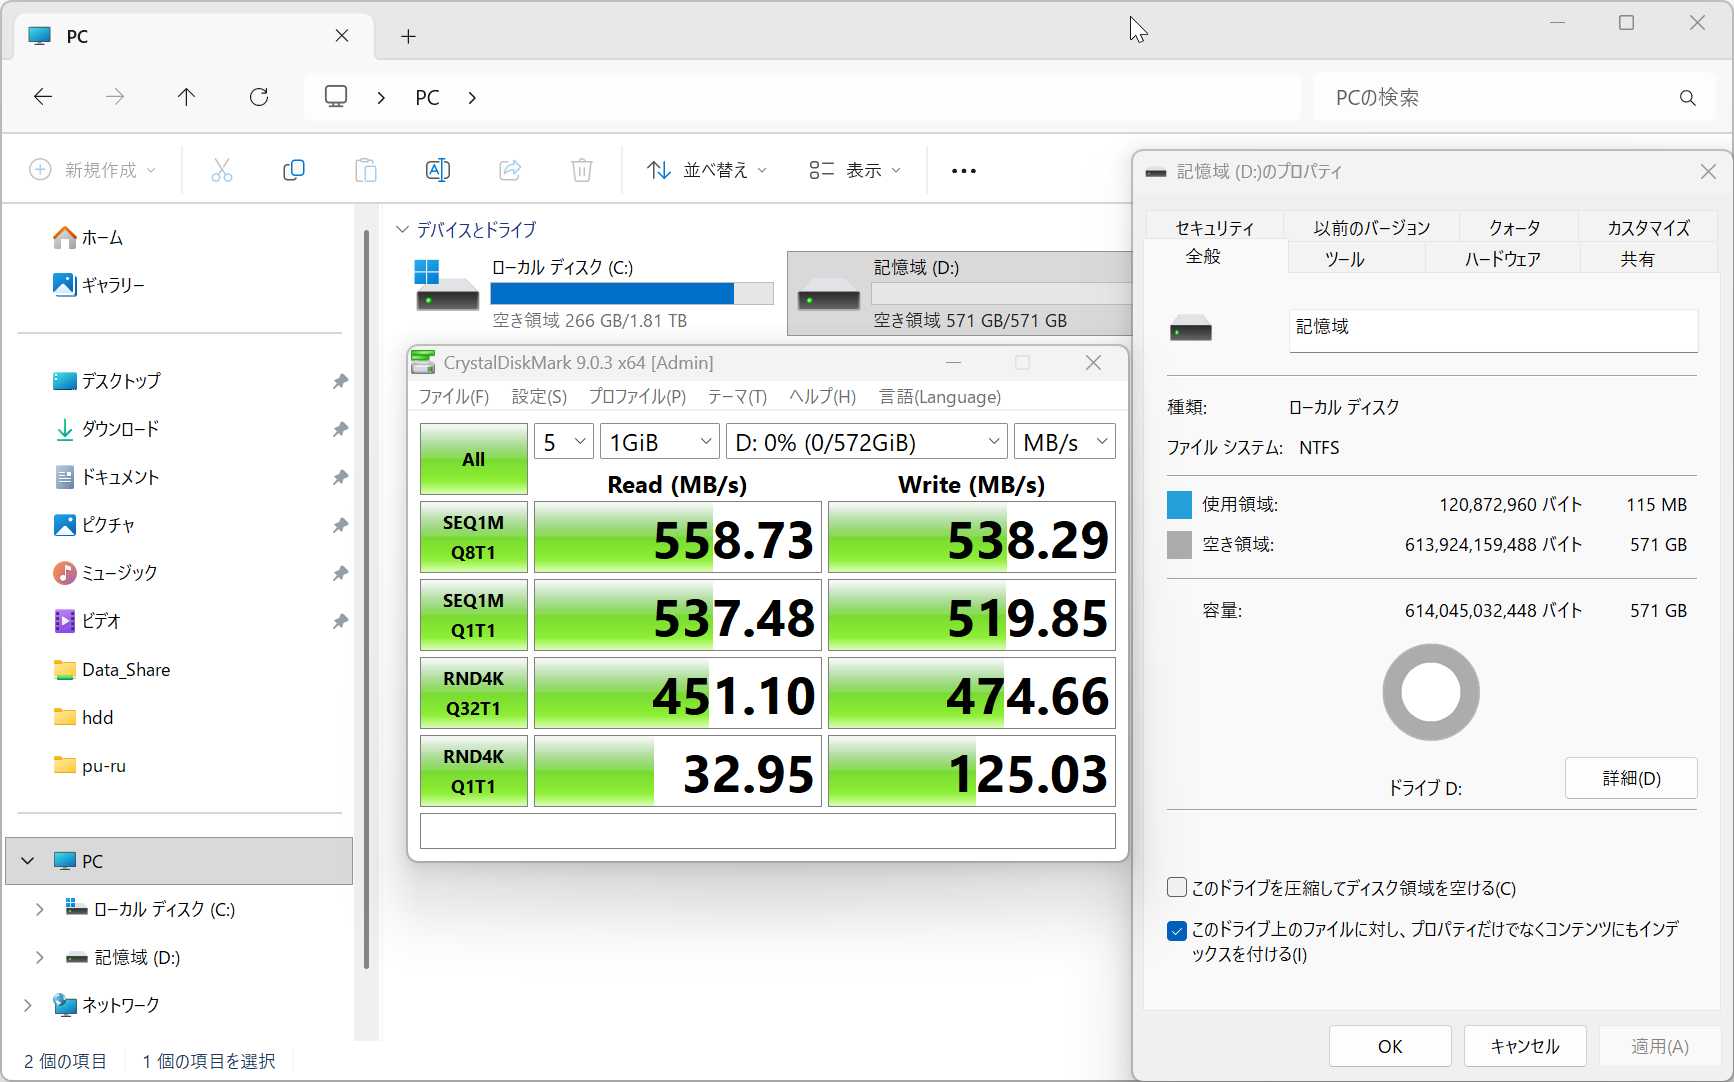Open the テーマ(T) menu

(x=737, y=397)
